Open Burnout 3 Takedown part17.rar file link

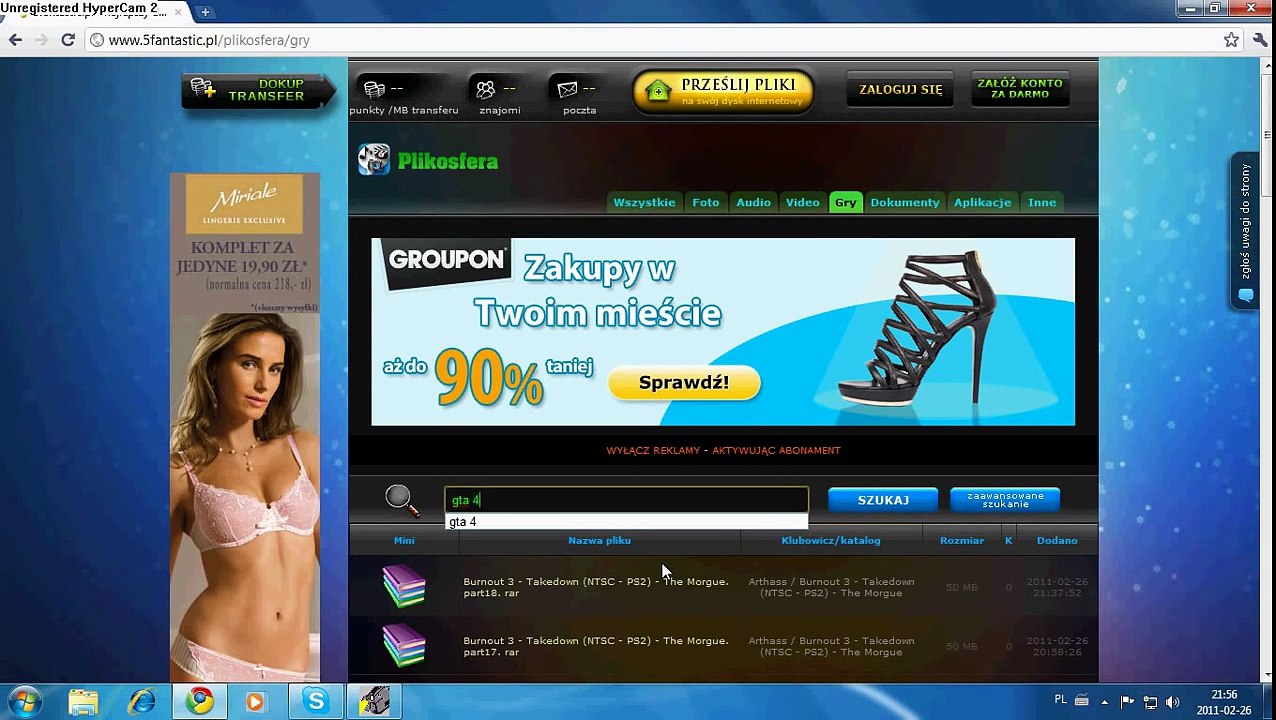(x=596, y=646)
